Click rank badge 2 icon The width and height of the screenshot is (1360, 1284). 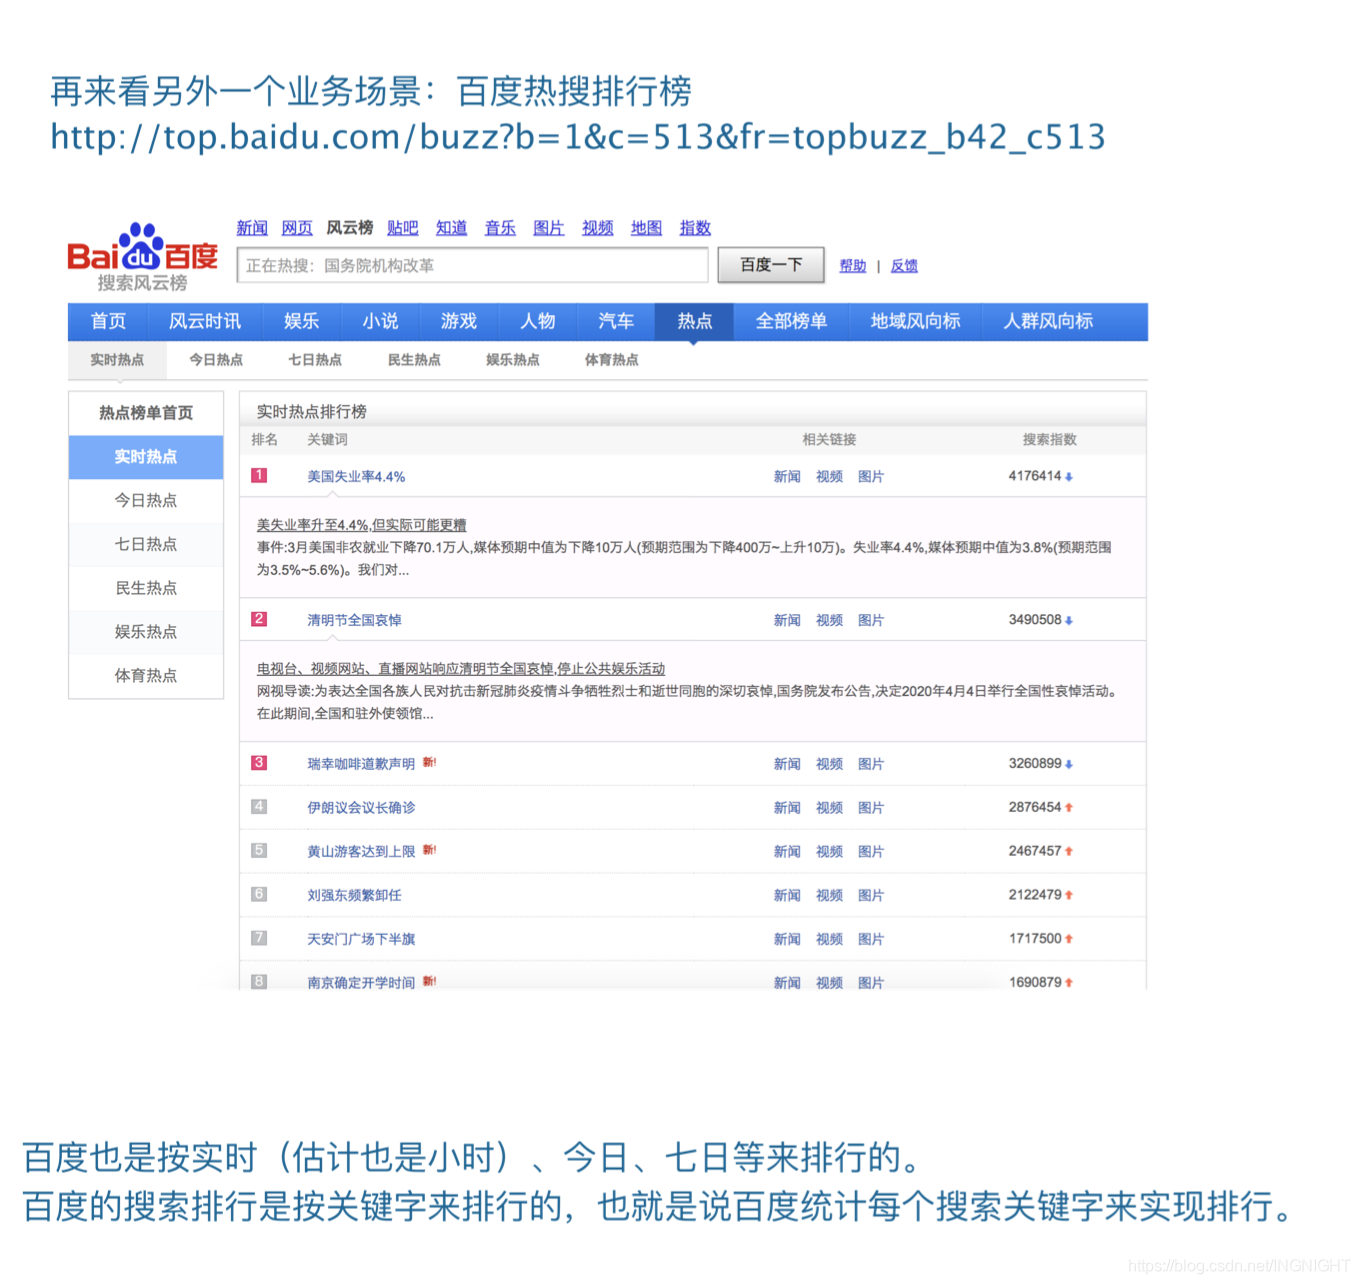pyautogui.click(x=259, y=619)
